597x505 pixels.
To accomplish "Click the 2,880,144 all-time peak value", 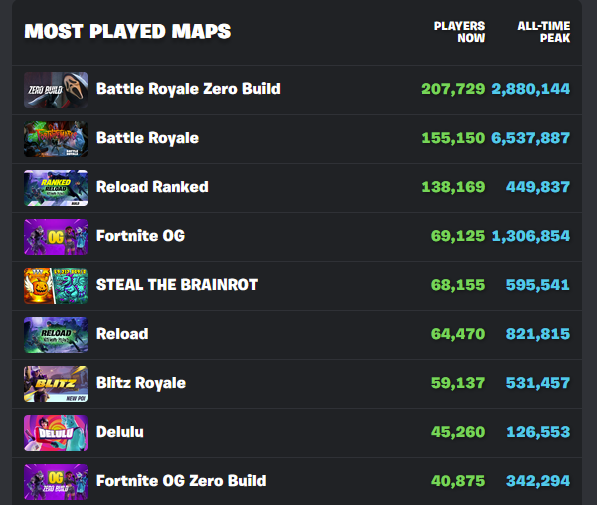I will pyautogui.click(x=531, y=89).
